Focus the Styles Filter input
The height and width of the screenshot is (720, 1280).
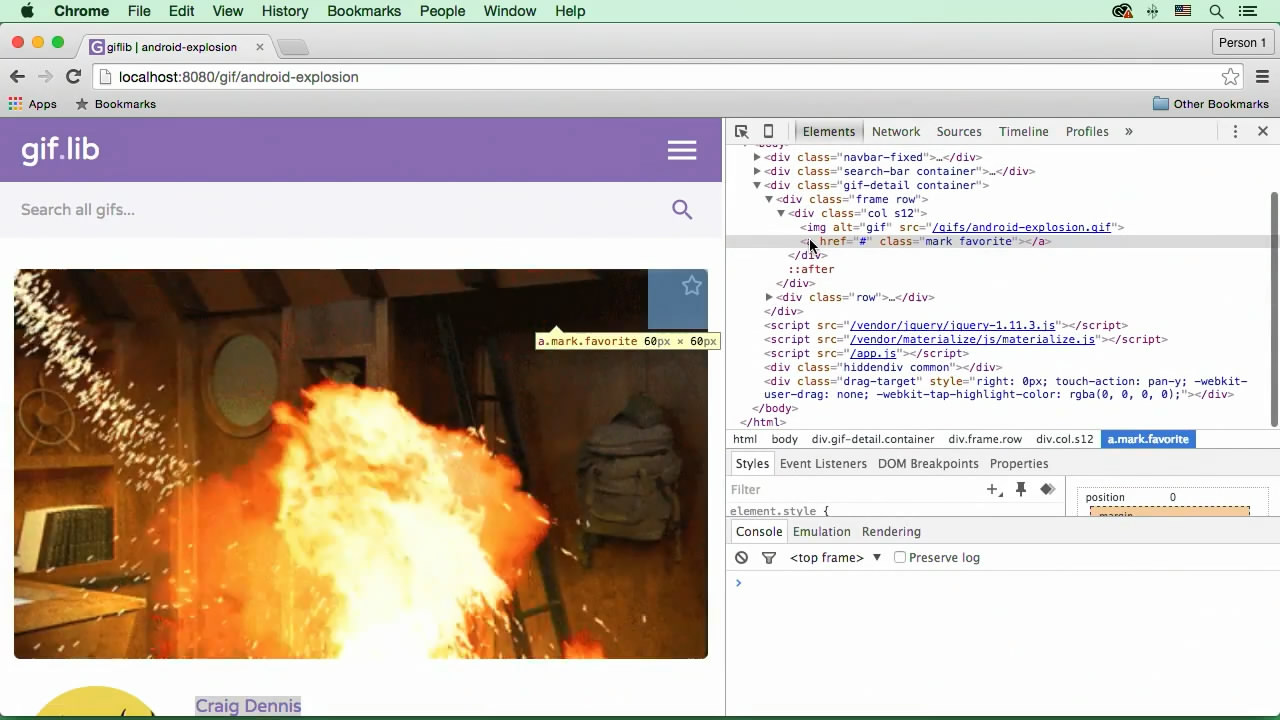853,489
